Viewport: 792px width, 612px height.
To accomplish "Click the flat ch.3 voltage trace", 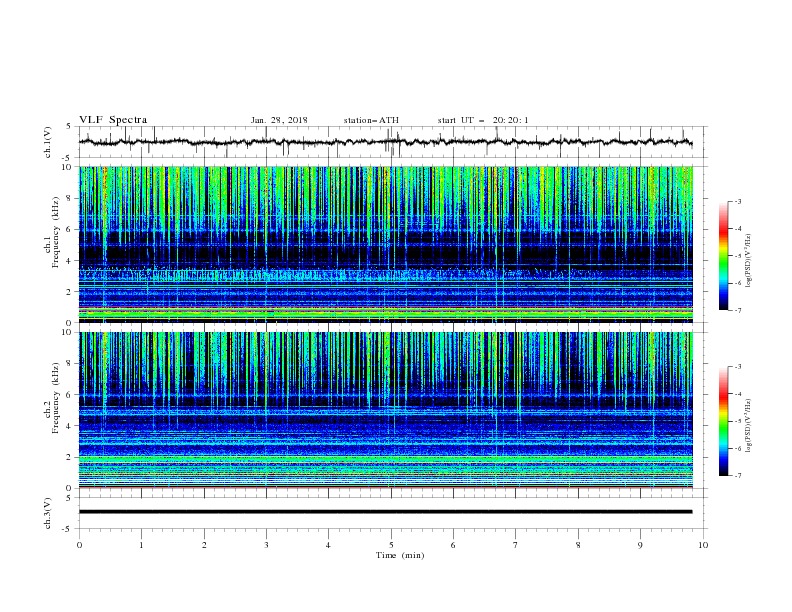I will tap(385, 512).
